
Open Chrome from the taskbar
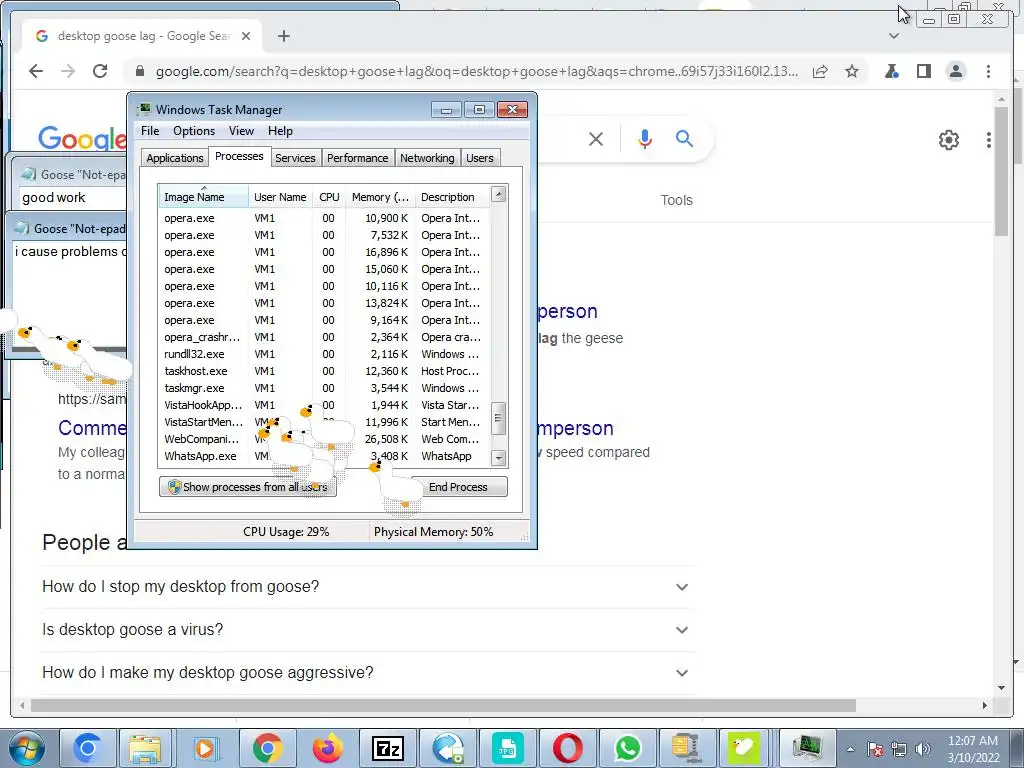267,748
